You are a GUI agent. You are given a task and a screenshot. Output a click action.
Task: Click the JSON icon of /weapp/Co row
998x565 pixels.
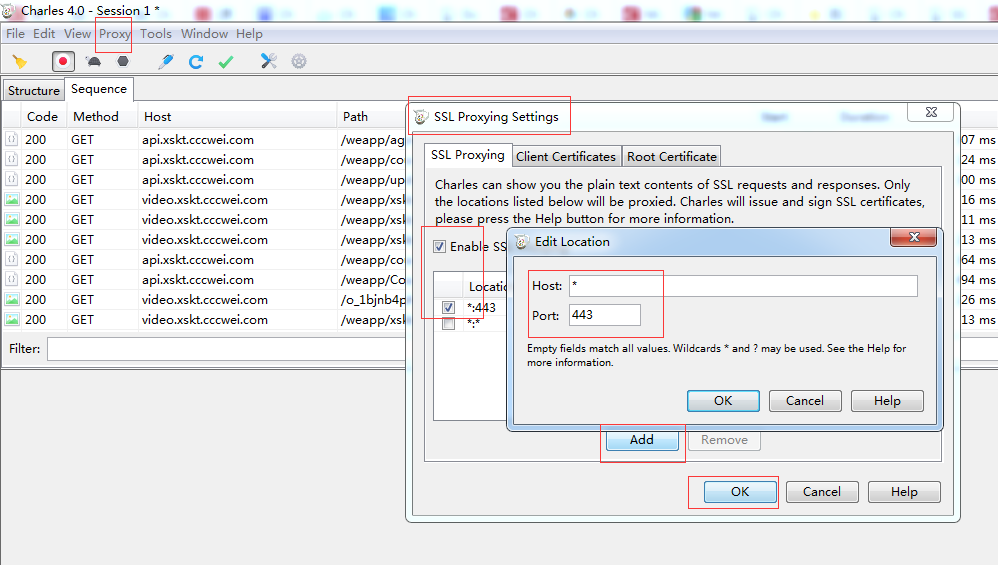click(x=12, y=279)
